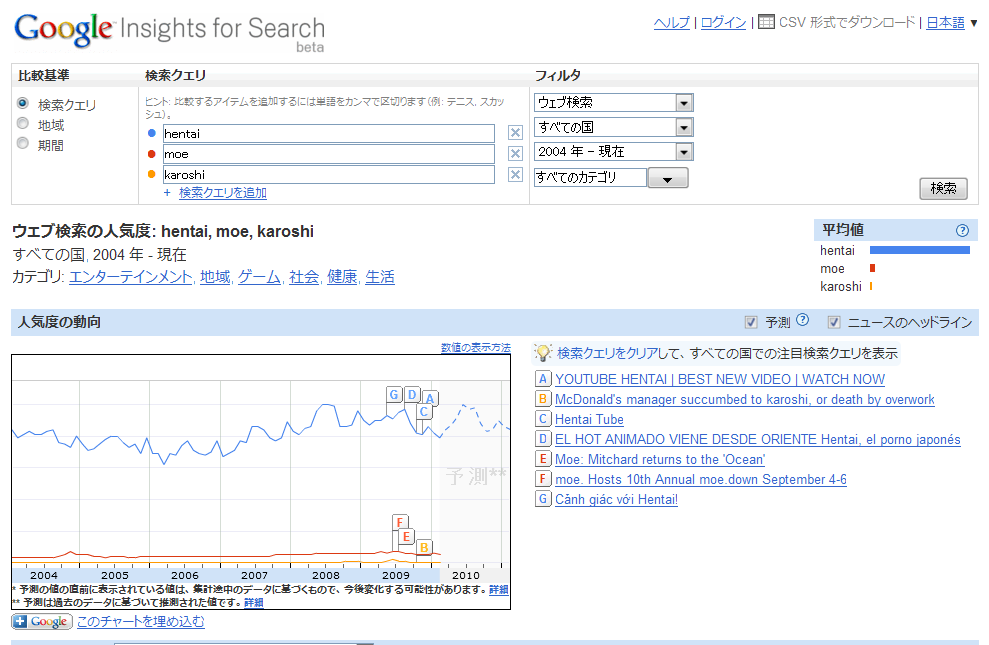Remove the moe query with its X icon
The height and width of the screenshot is (645, 989).
515,153
